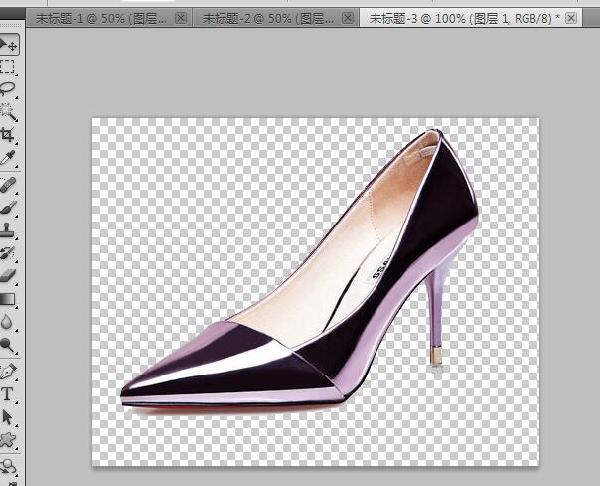The width and height of the screenshot is (600, 486).
Task: Close the 未标题-2 document tab
Action: pyautogui.click(x=348, y=18)
